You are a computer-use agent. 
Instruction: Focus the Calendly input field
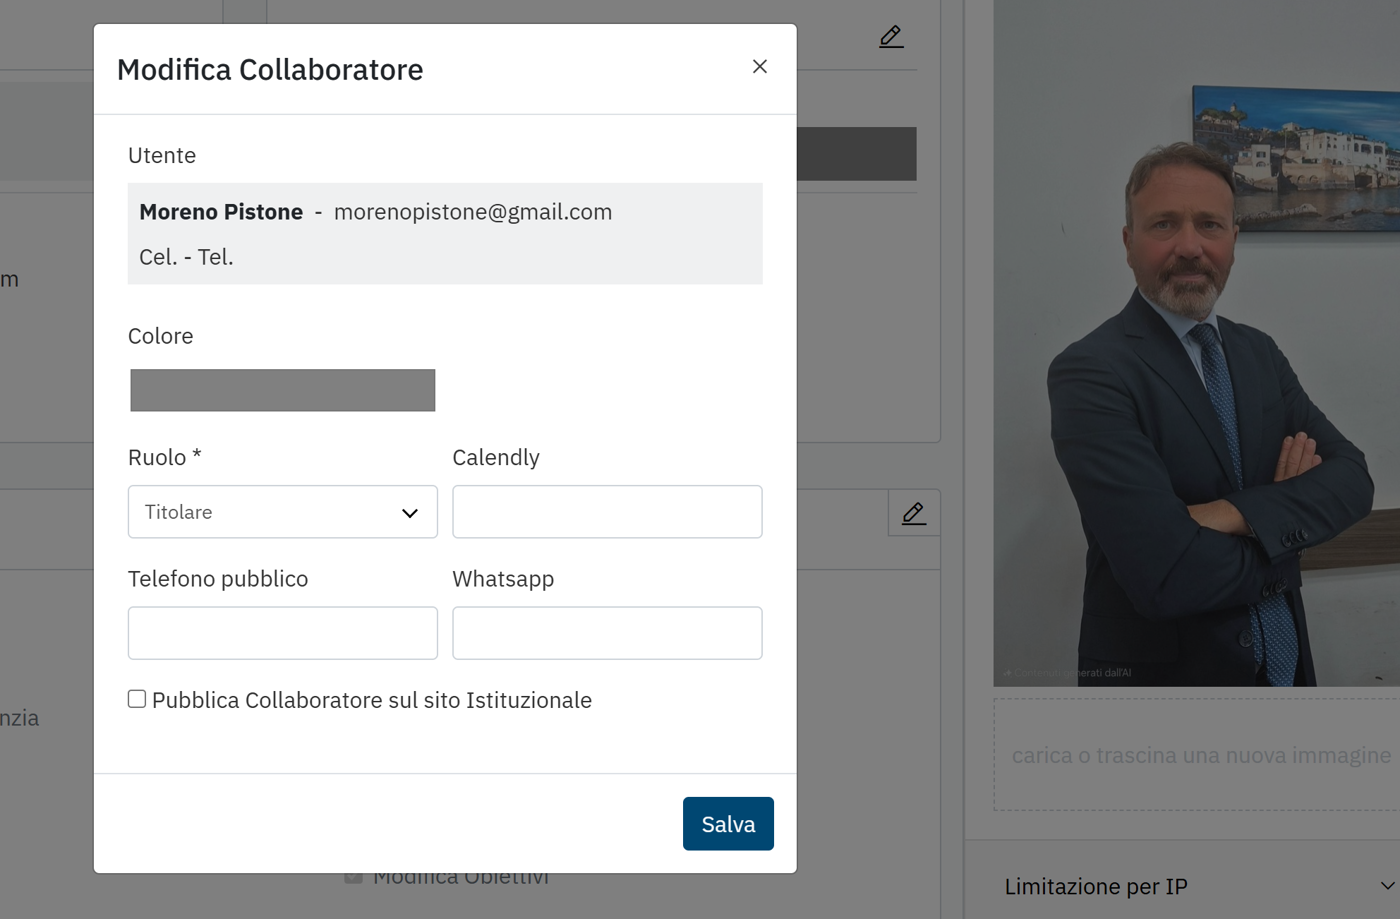[607, 512]
